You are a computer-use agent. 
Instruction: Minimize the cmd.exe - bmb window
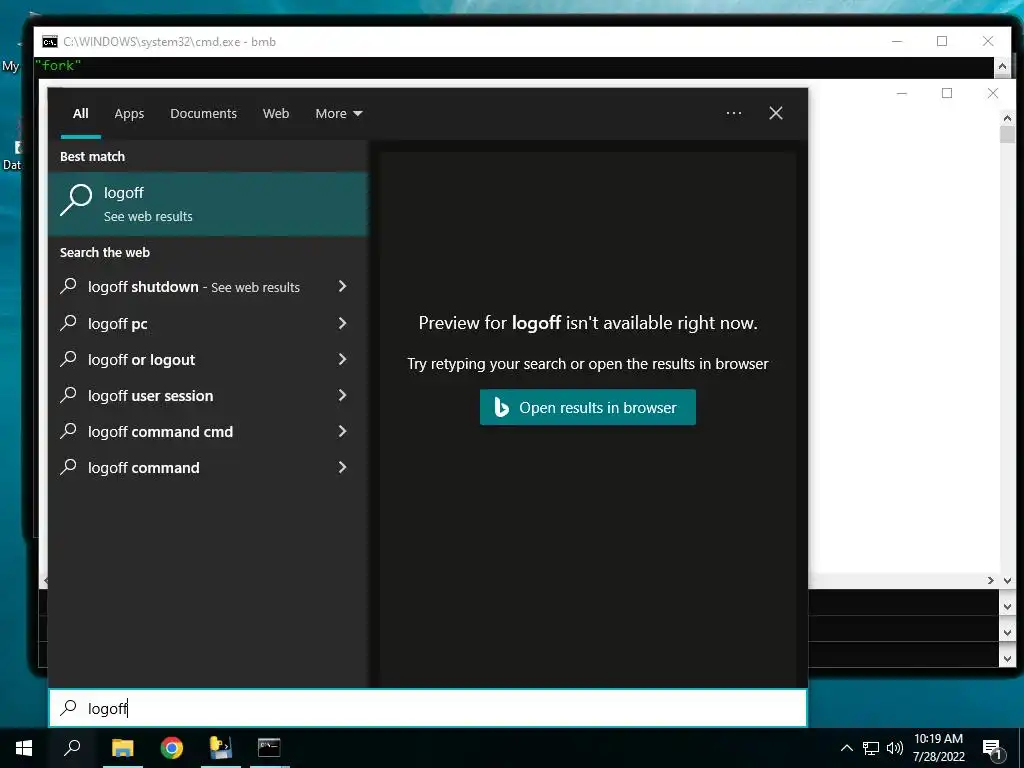tap(897, 41)
